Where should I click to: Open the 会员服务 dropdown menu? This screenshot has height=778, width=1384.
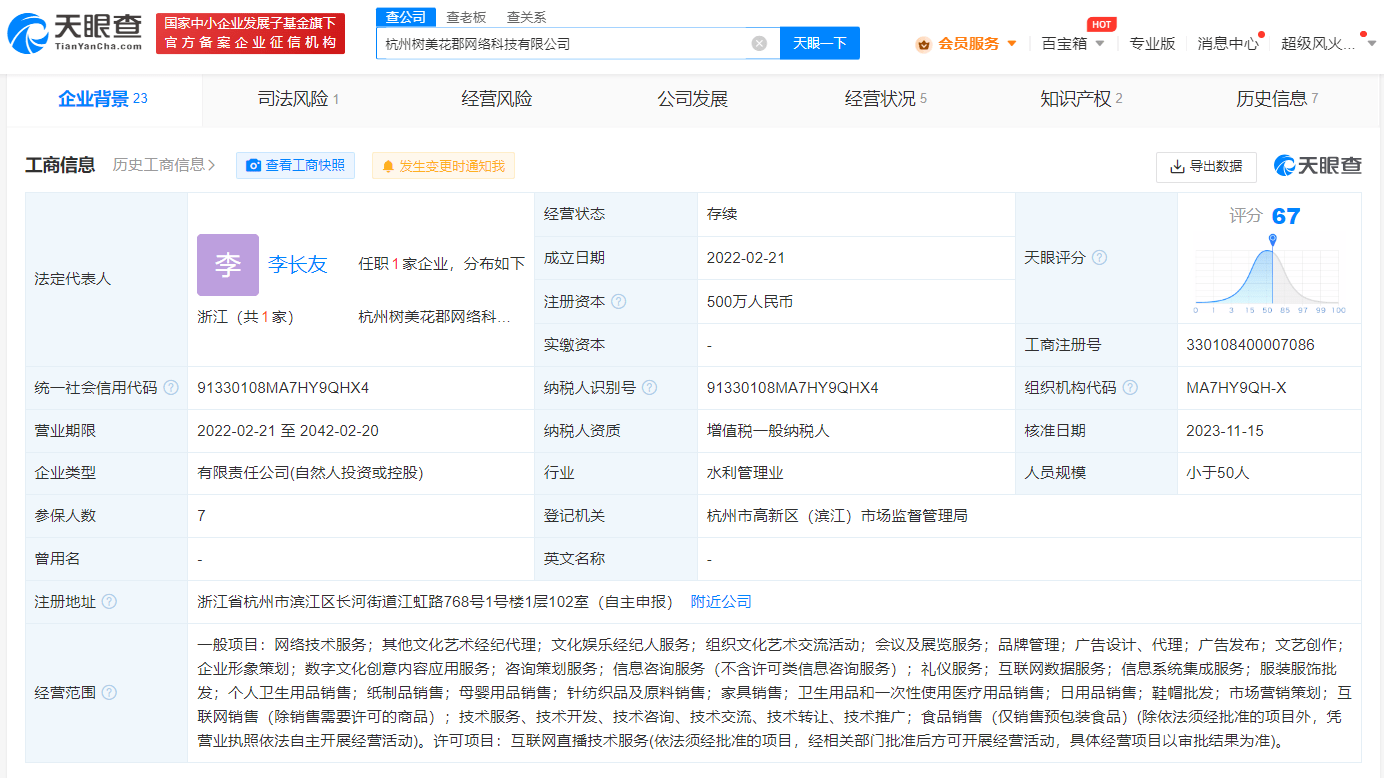pos(968,43)
